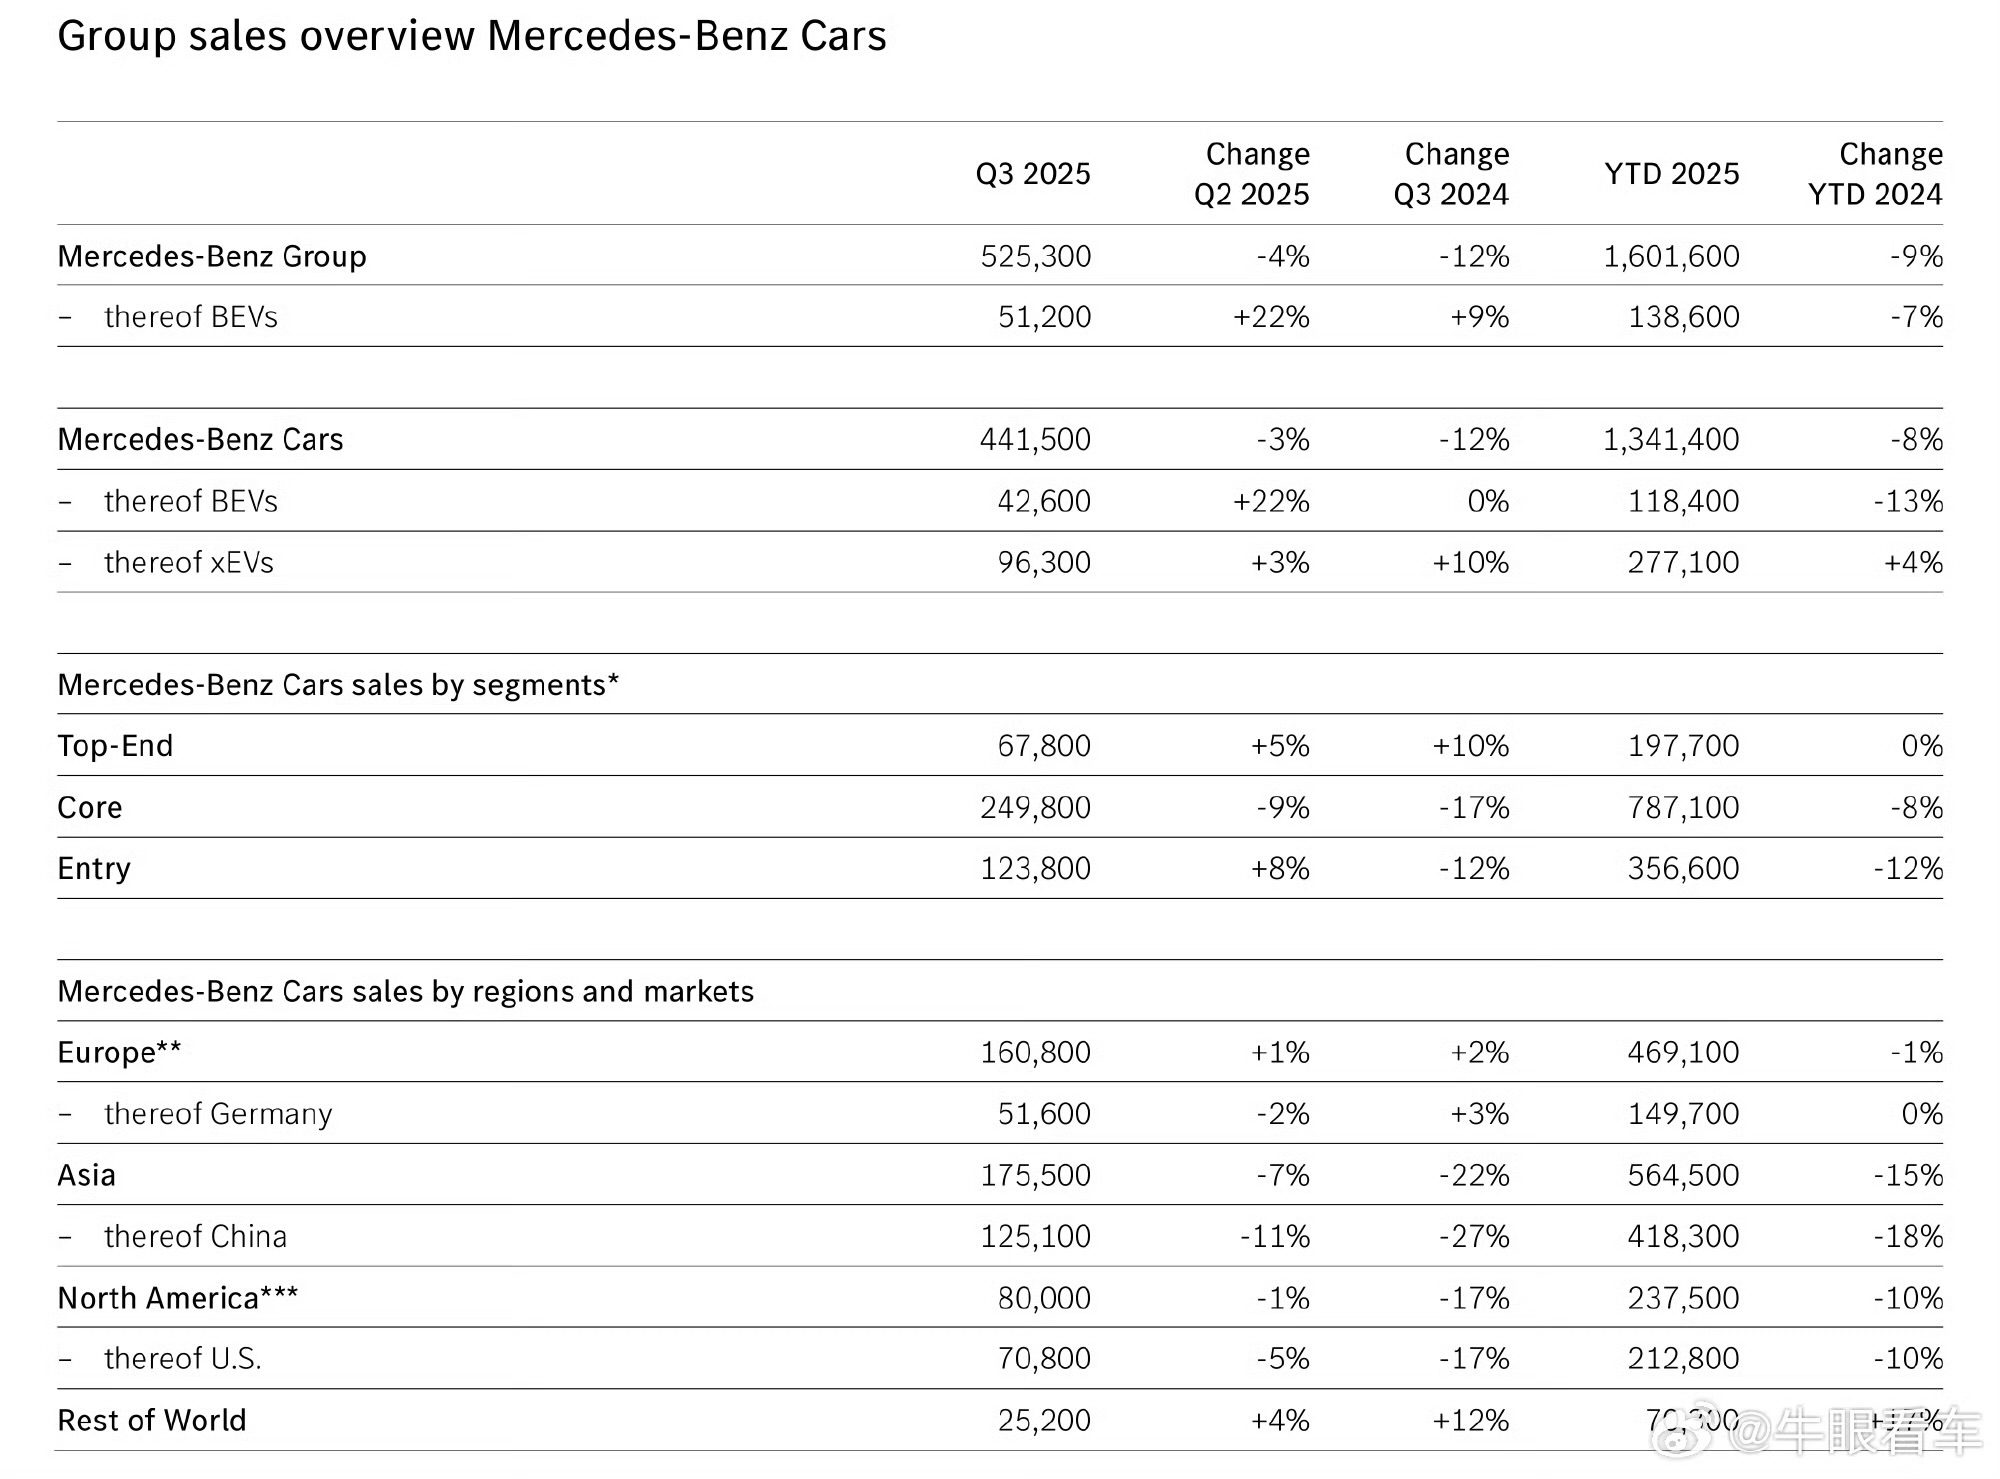Click 'sales by regions and markets' heading
This screenshot has width=2000, height=1479.
pyautogui.click(x=405, y=992)
